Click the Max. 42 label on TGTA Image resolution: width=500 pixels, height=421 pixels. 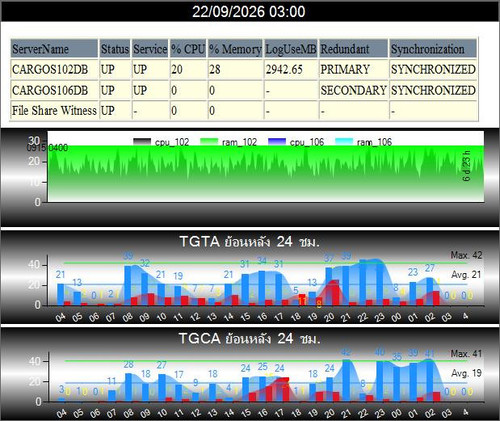[x=466, y=255]
